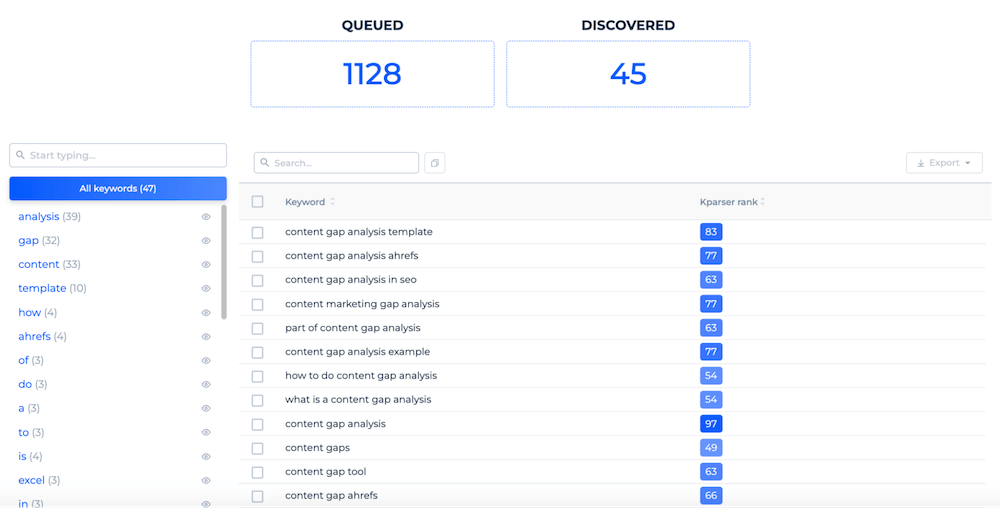
Task: Click the copy keywords icon beside Search
Action: (x=434, y=163)
